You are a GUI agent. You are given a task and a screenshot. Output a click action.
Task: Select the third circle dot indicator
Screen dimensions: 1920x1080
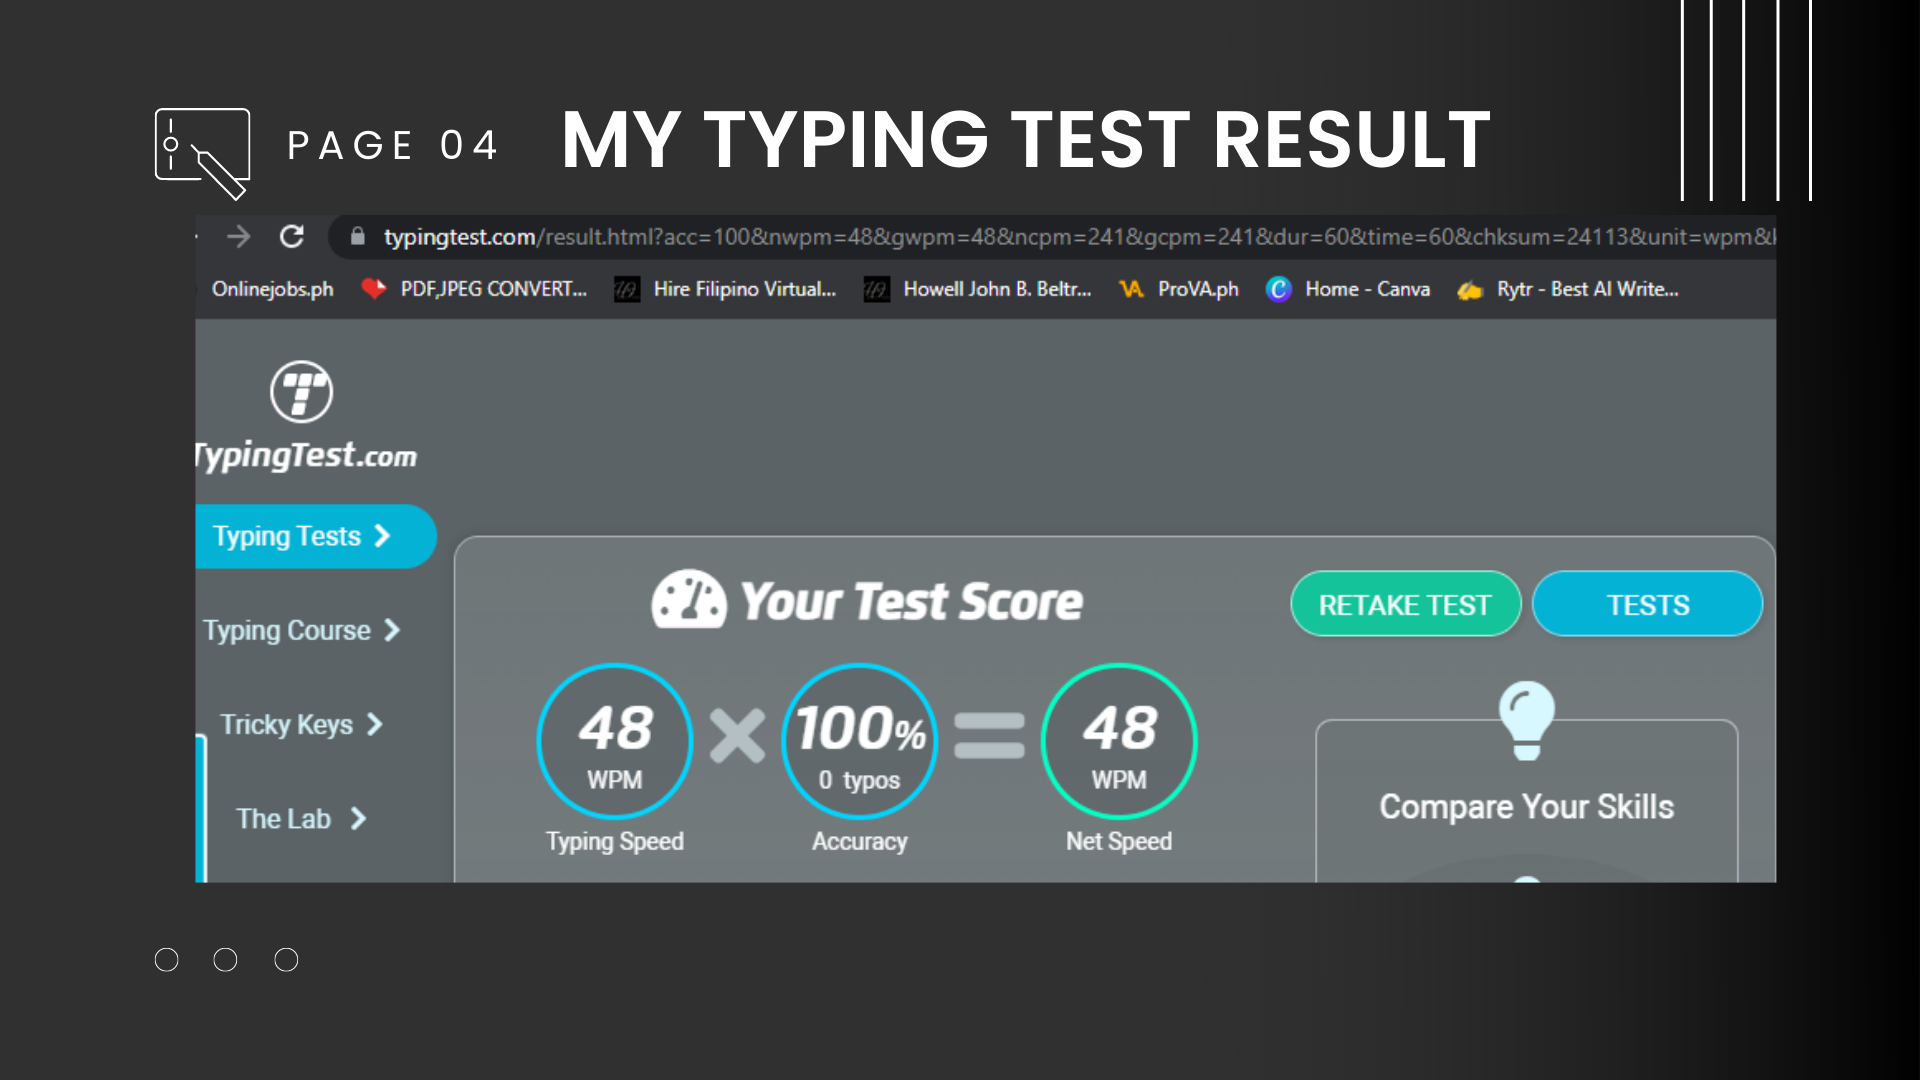[286, 960]
